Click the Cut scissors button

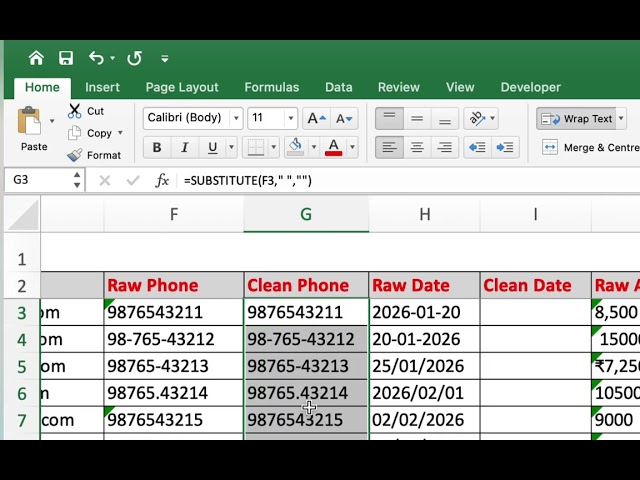point(86,111)
